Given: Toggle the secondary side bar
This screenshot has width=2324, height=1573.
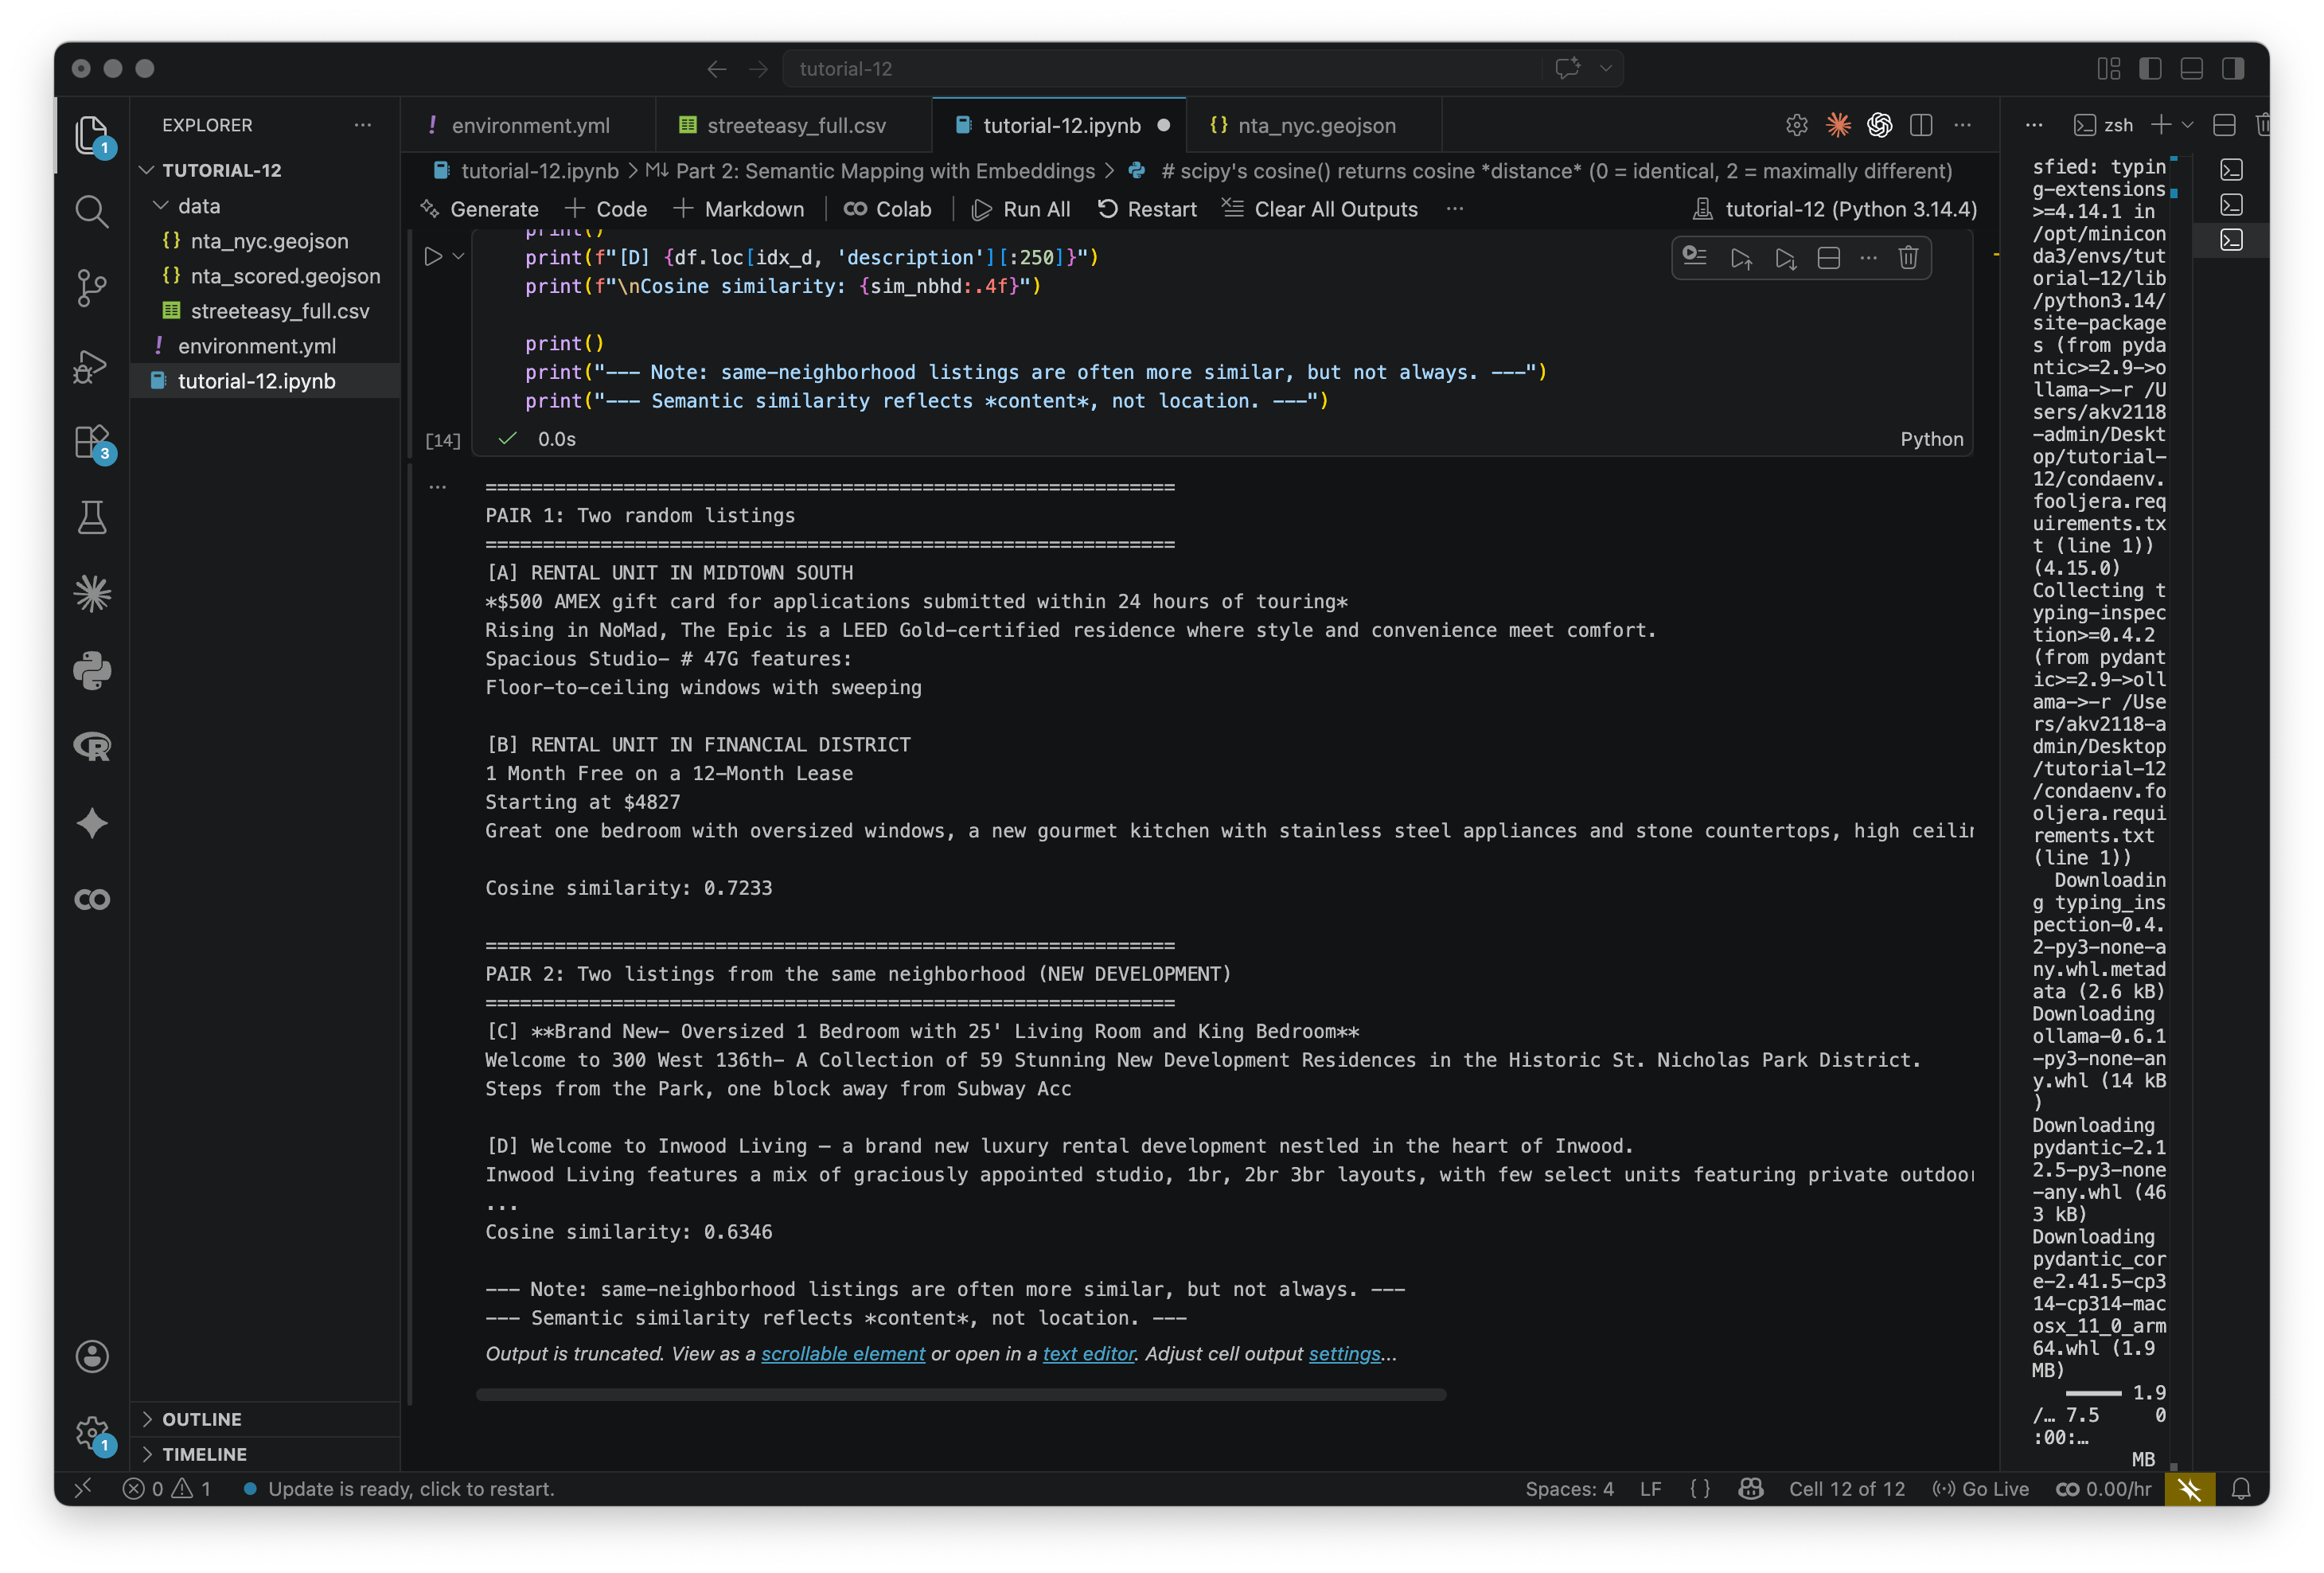Looking at the screenshot, I should [x=2233, y=68].
